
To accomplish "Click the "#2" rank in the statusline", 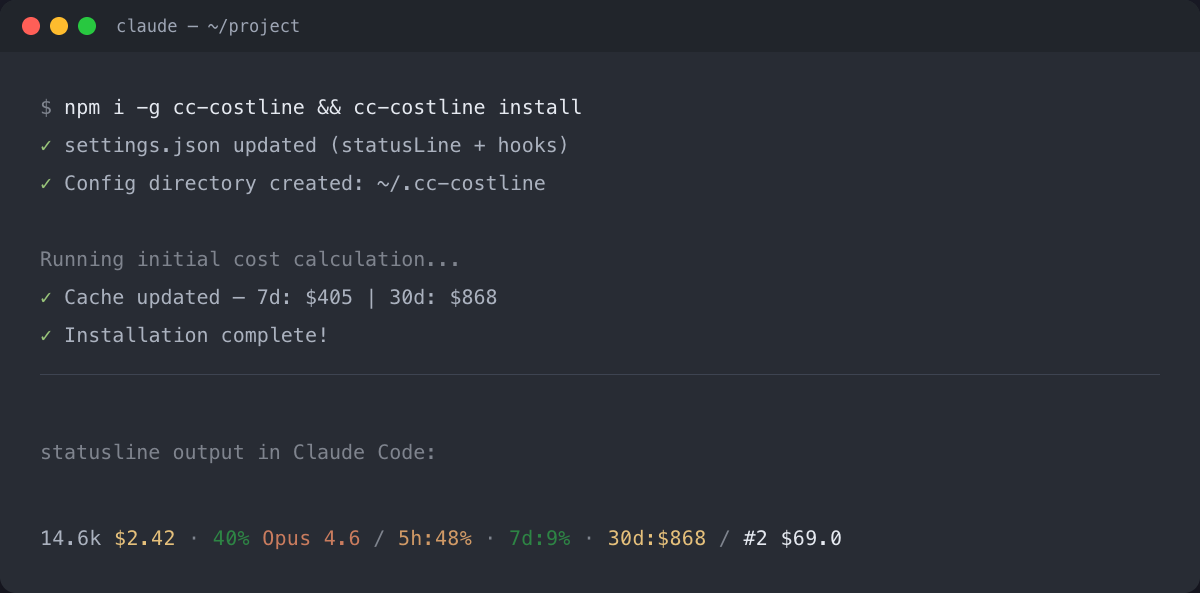I will point(755,538).
